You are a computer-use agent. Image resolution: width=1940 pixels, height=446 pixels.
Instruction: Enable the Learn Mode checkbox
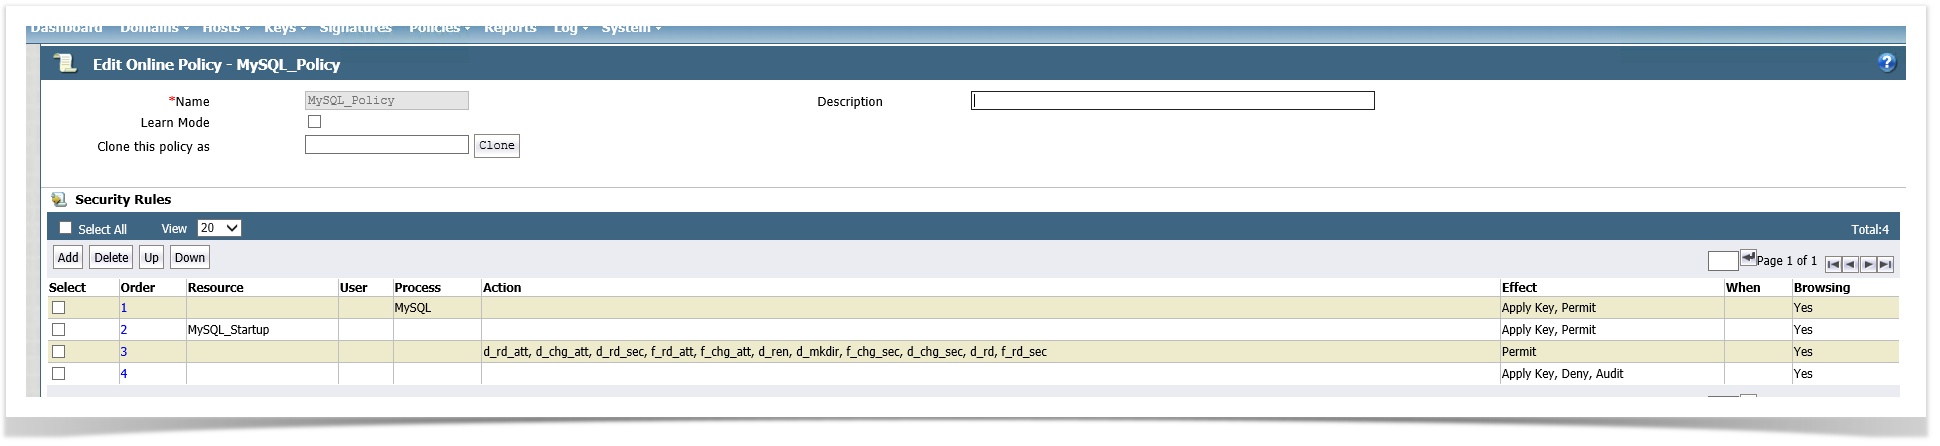pyautogui.click(x=314, y=122)
